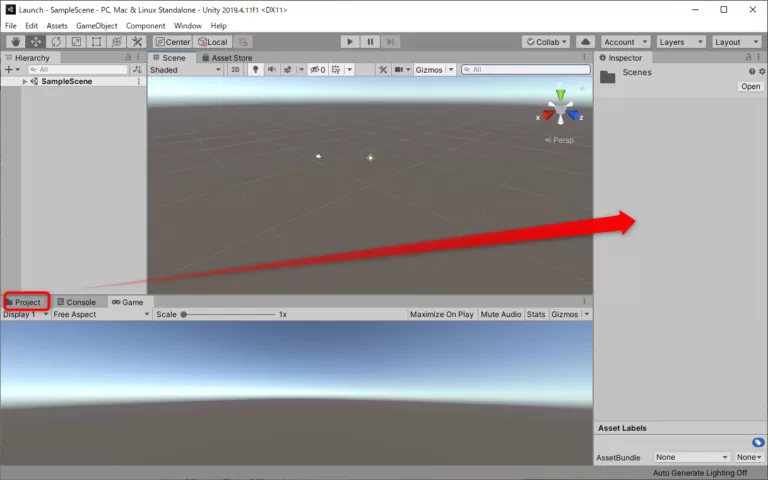Open the Help menu
This screenshot has height=480, width=768.
[218, 25]
